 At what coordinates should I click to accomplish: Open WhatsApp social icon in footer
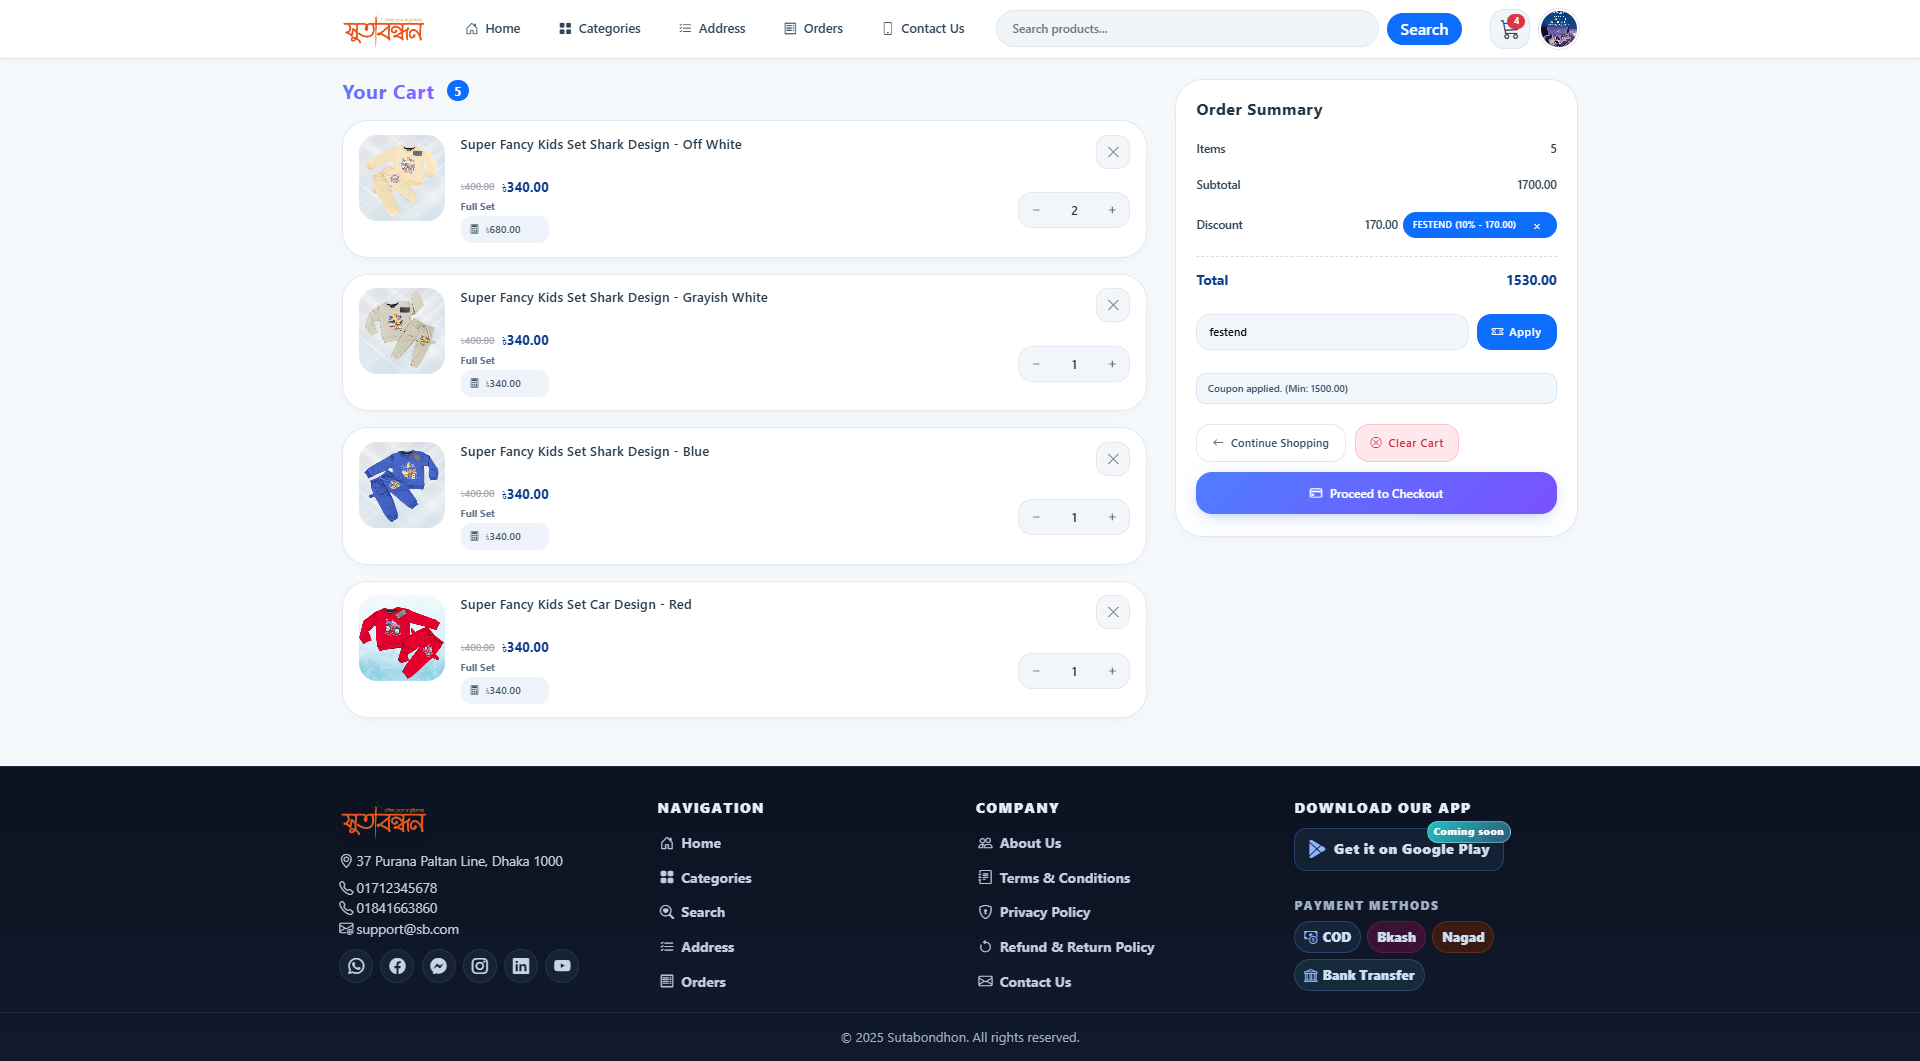click(x=356, y=966)
